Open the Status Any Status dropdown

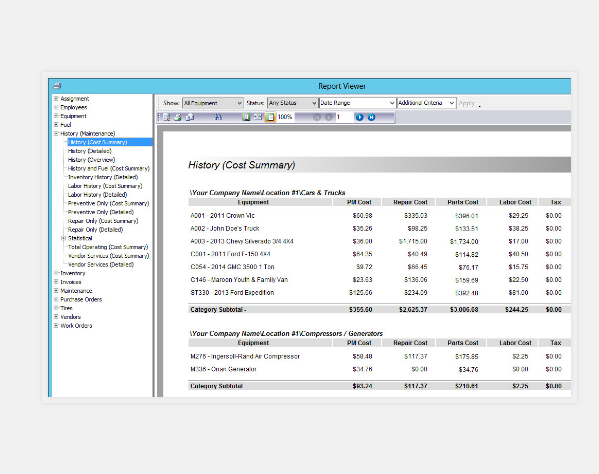tap(292, 103)
